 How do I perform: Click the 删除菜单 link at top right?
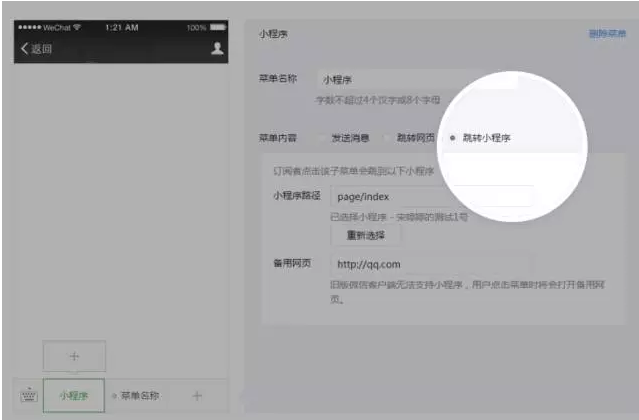point(607,34)
